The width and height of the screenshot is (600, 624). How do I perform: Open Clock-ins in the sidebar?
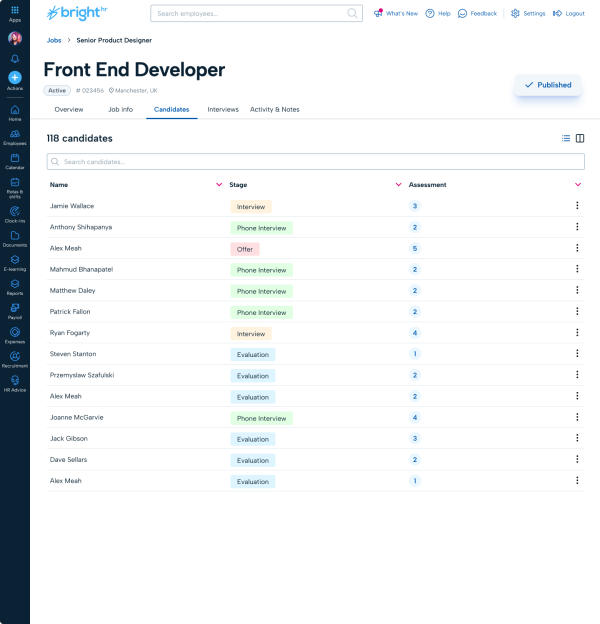[15, 214]
